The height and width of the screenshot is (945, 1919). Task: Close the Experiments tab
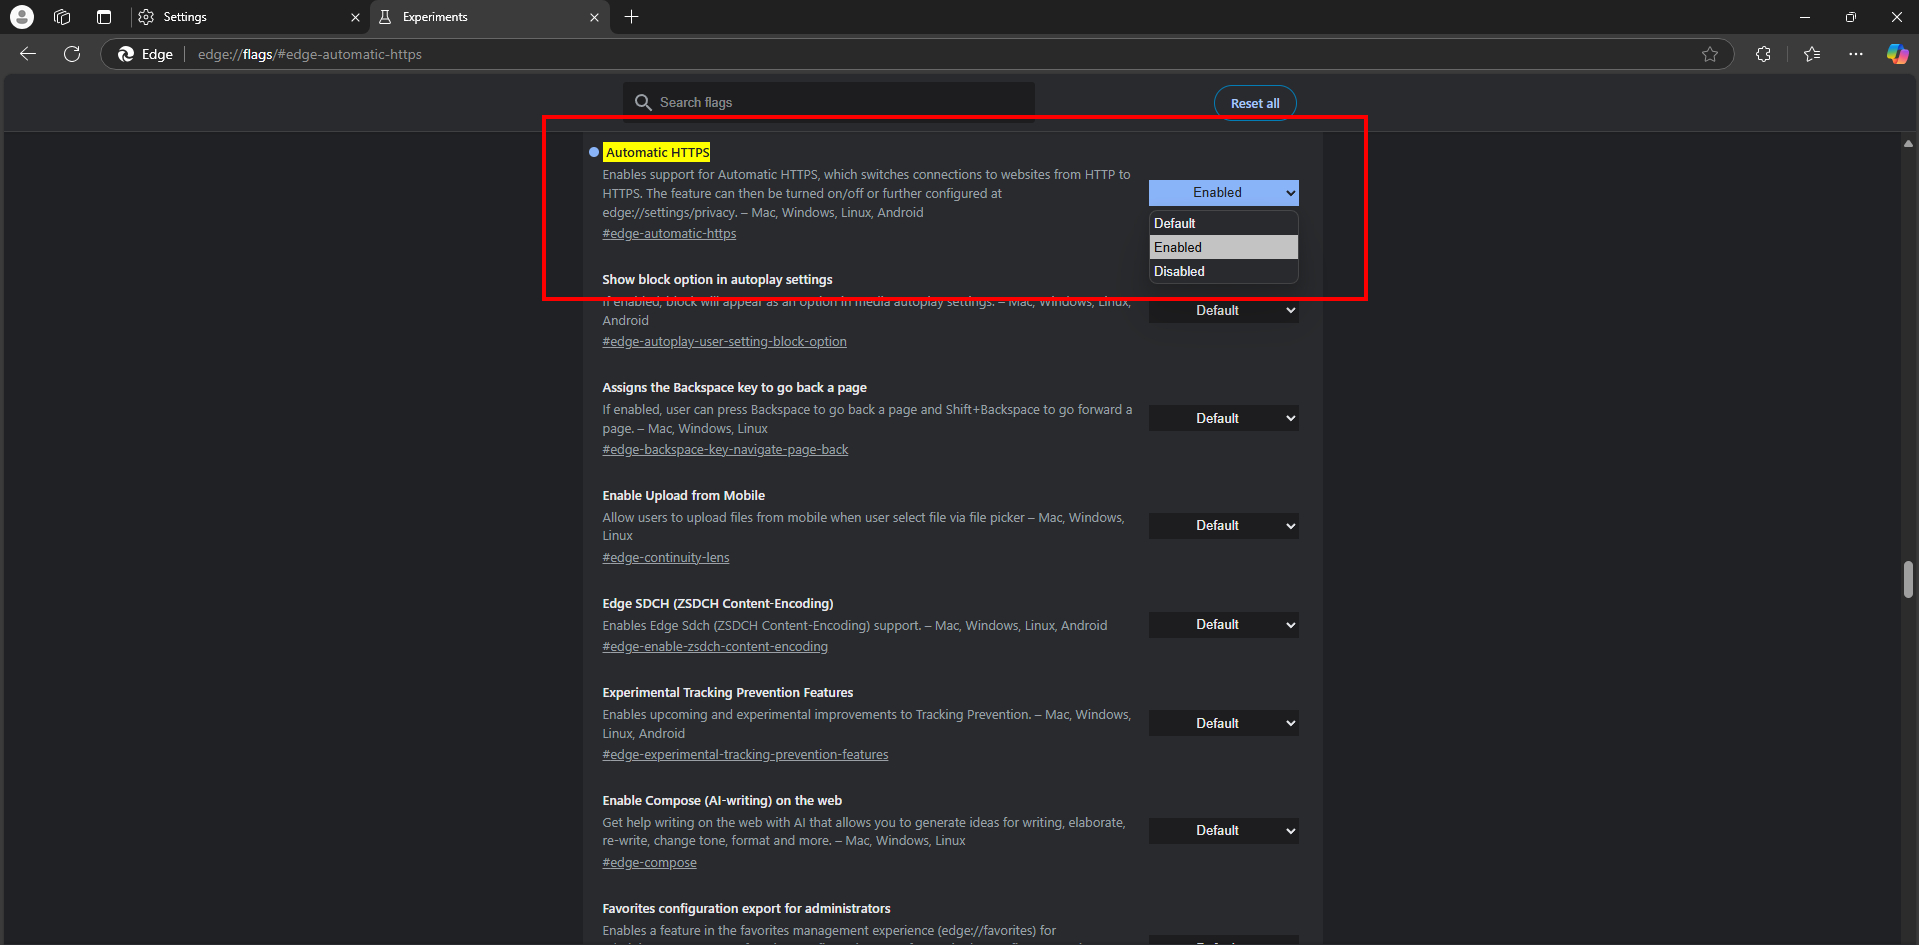click(595, 17)
